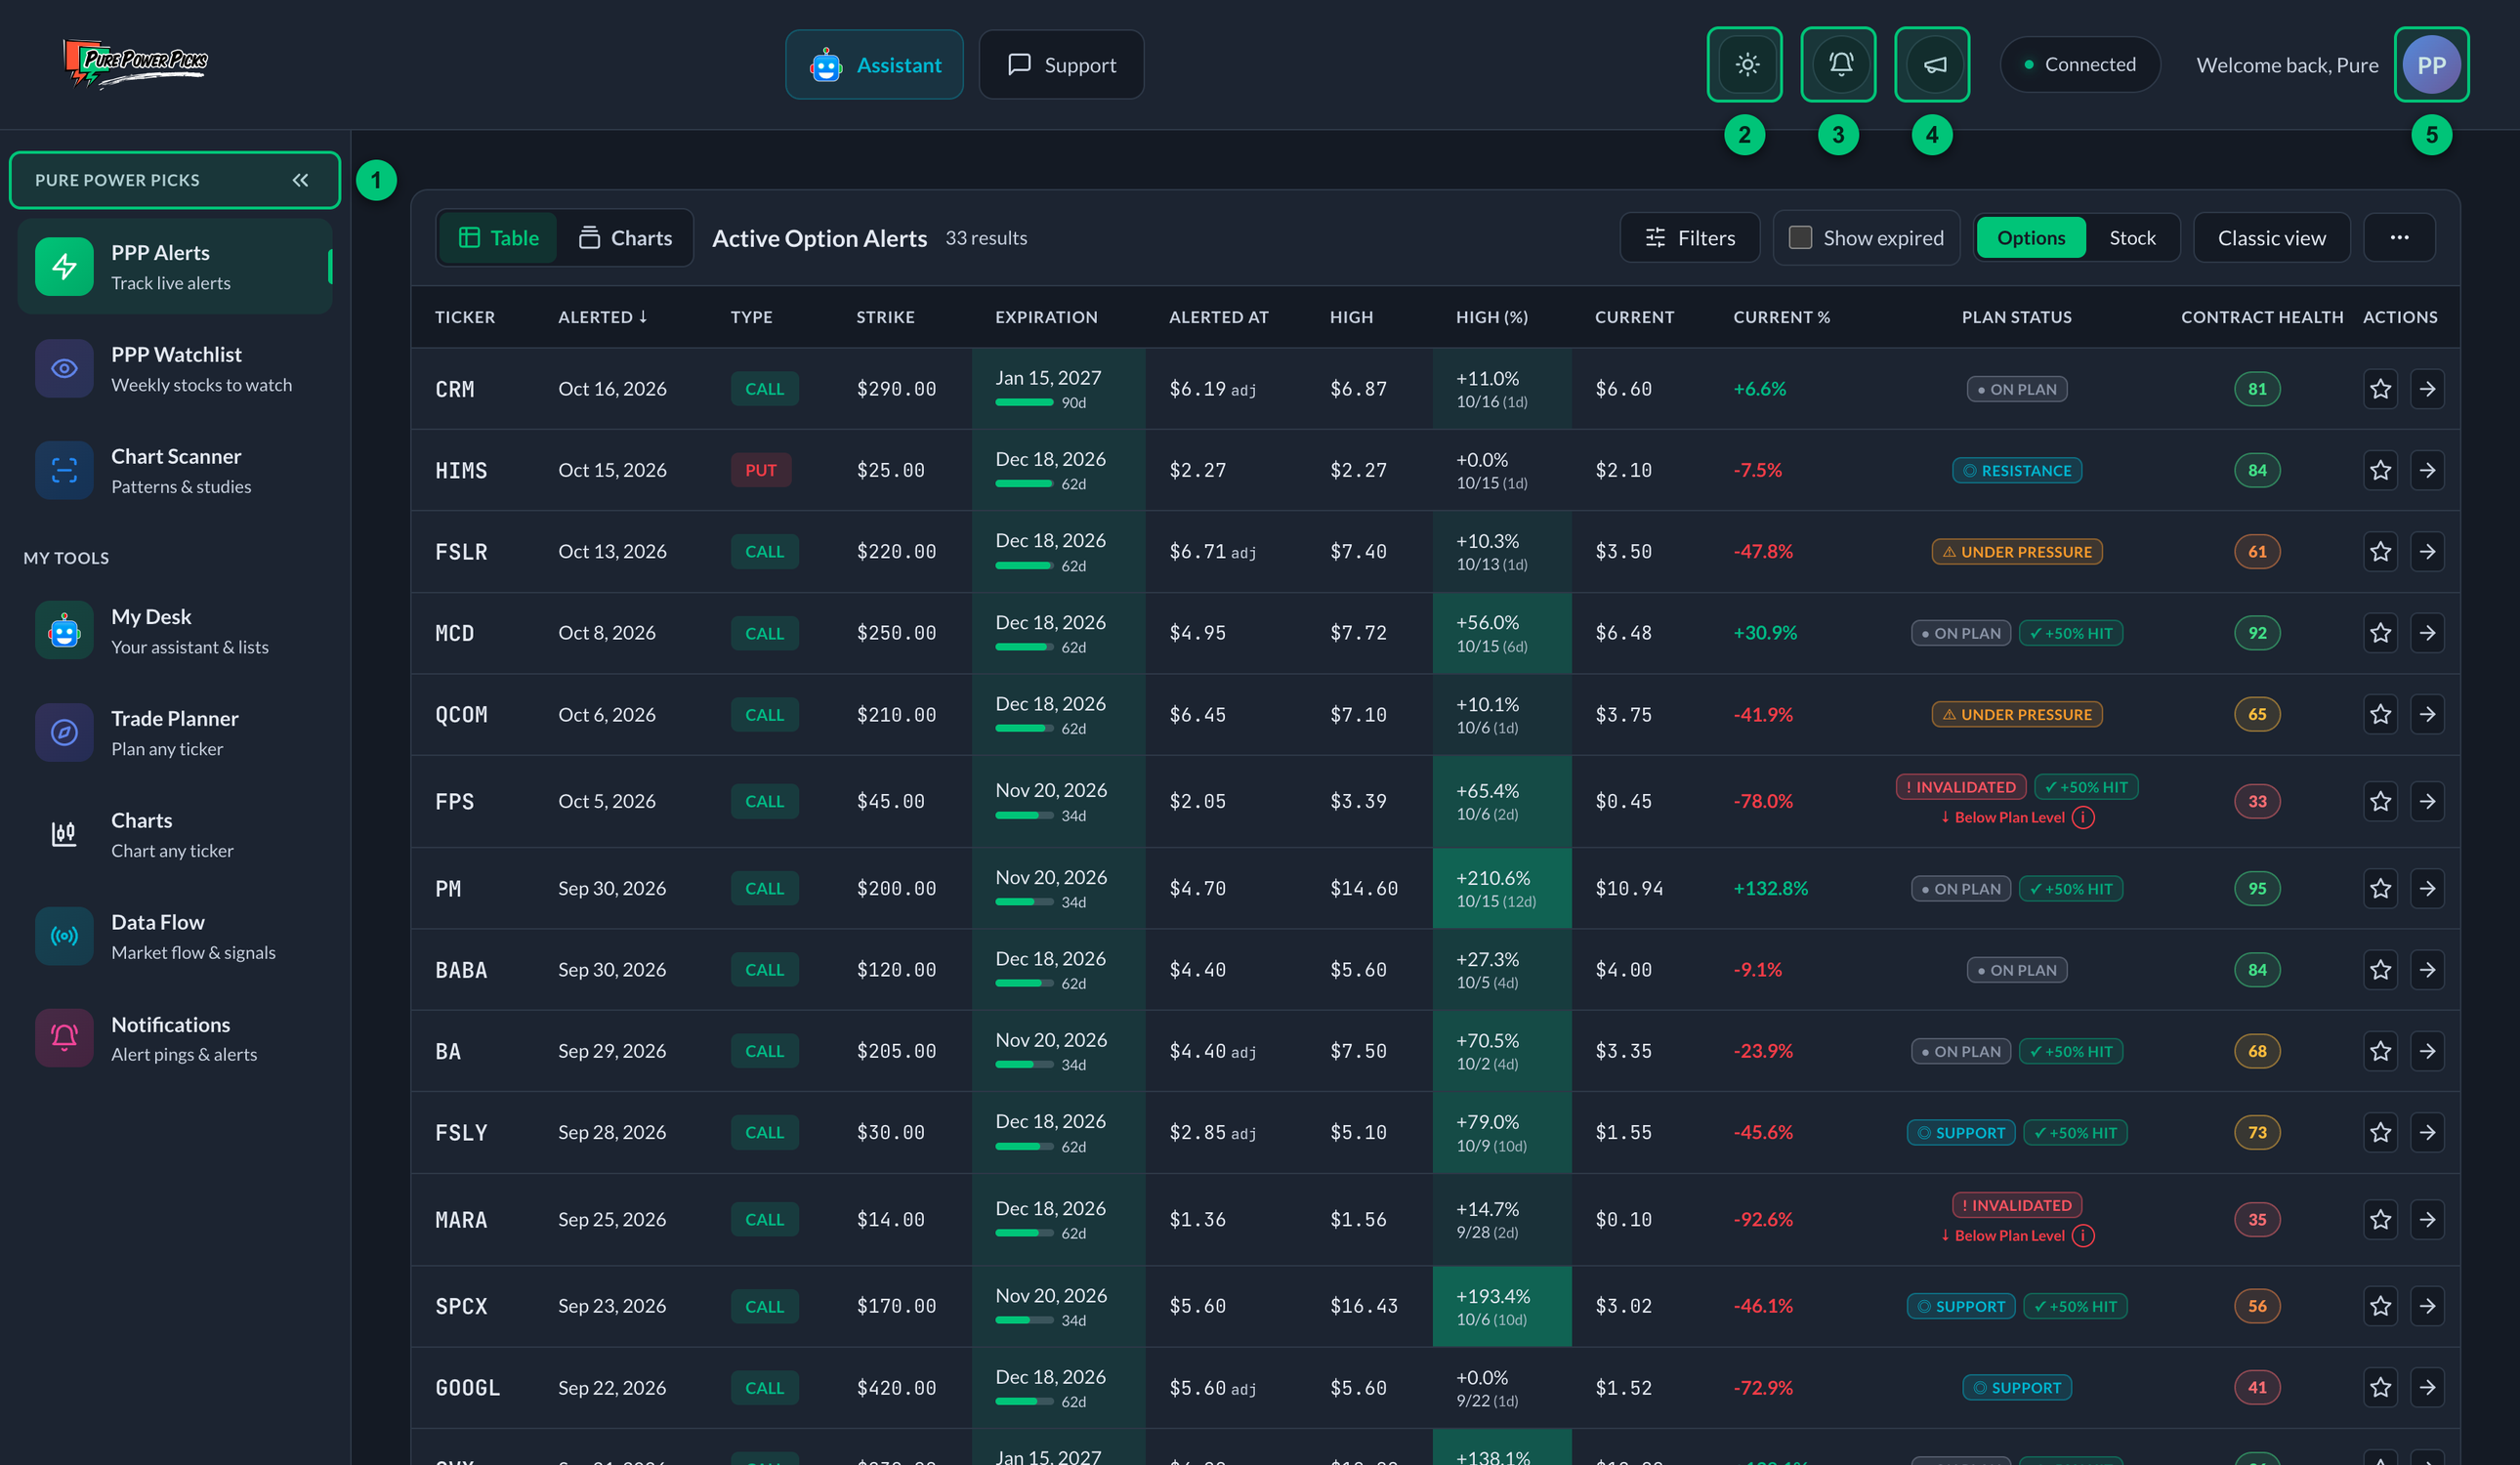This screenshot has height=1465, width=2520.
Task: Open FSLR alert details arrow
Action: pos(2427,551)
